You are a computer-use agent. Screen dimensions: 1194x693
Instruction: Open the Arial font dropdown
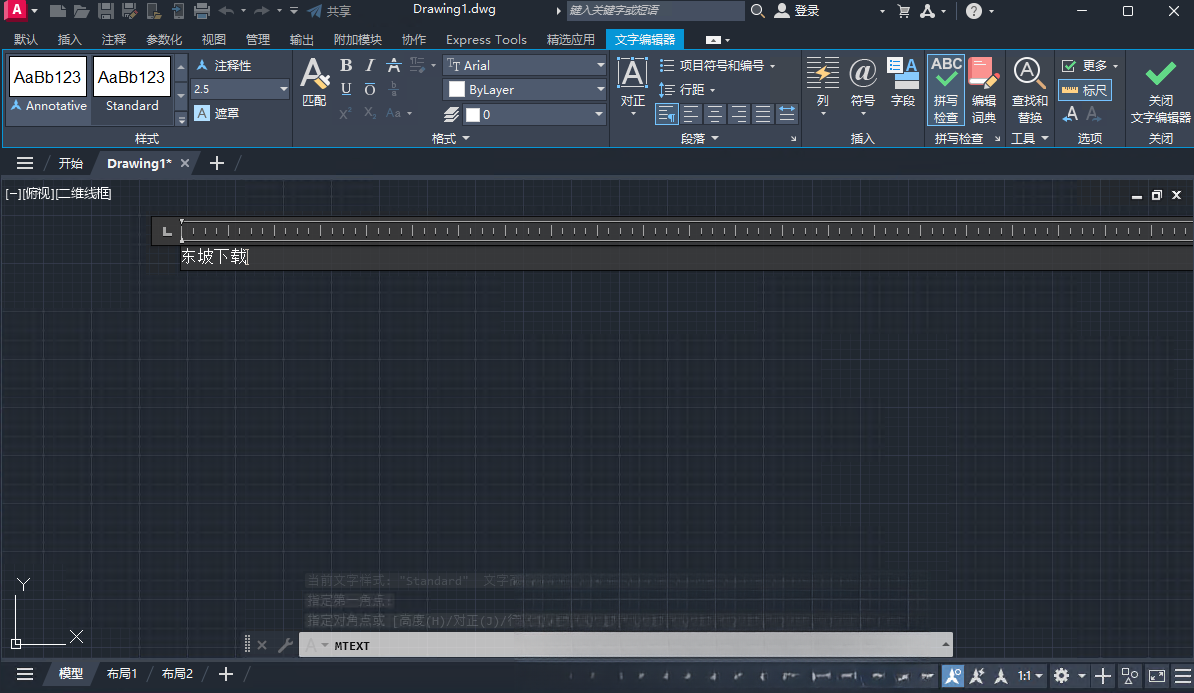click(525, 65)
